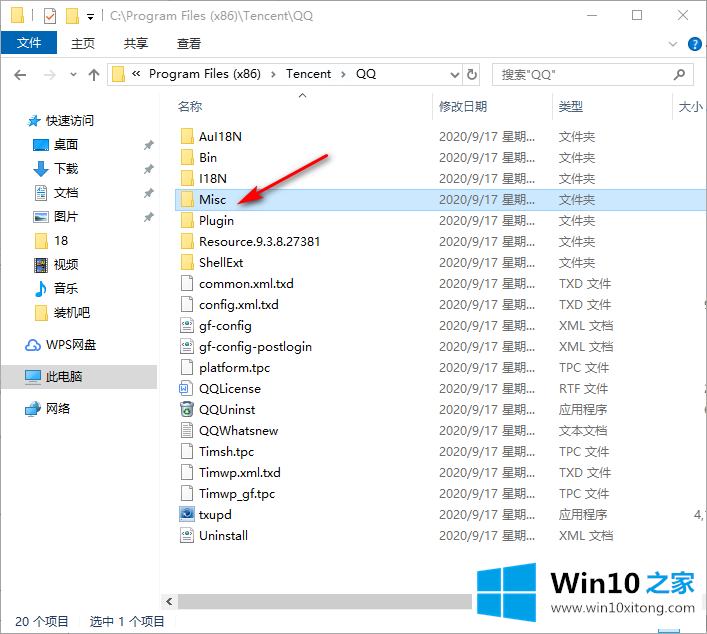Select the I18N folder icon
The height and width of the screenshot is (634, 707).
(187, 178)
